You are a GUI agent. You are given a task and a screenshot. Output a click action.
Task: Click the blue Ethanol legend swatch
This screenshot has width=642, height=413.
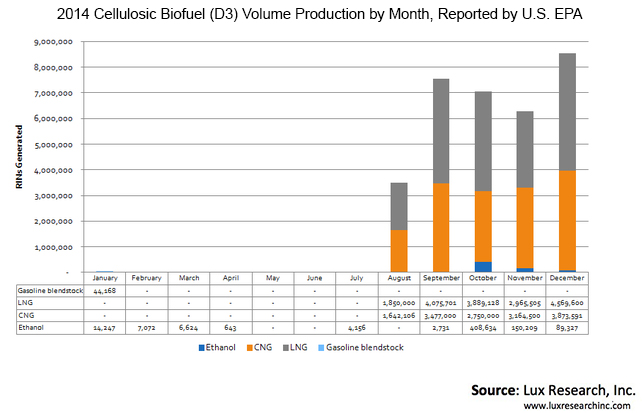tap(201, 348)
